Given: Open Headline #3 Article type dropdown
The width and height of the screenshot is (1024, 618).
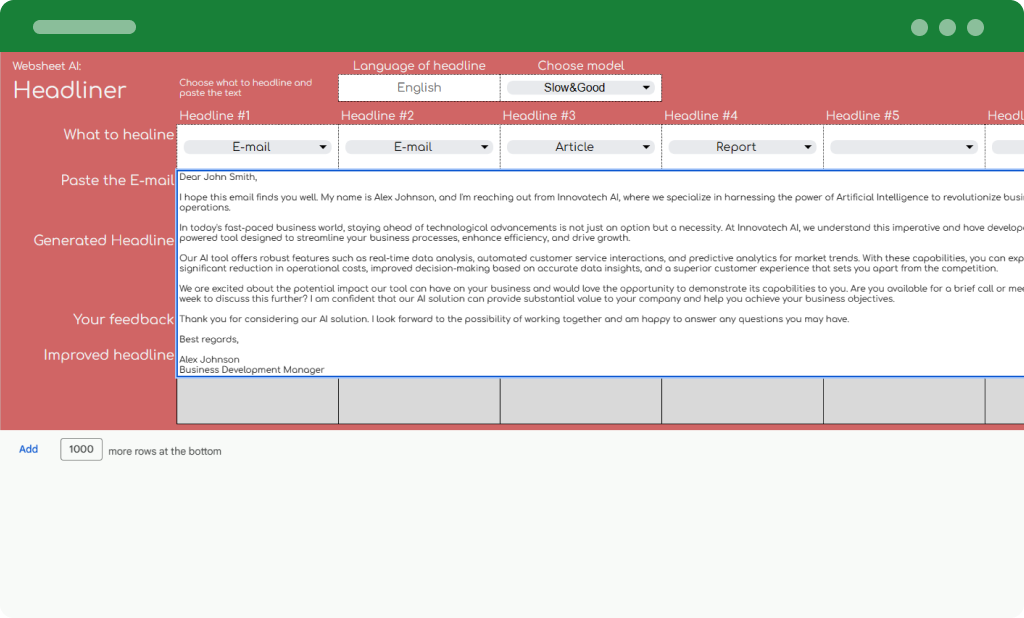Looking at the screenshot, I should pyautogui.click(x=581, y=147).
